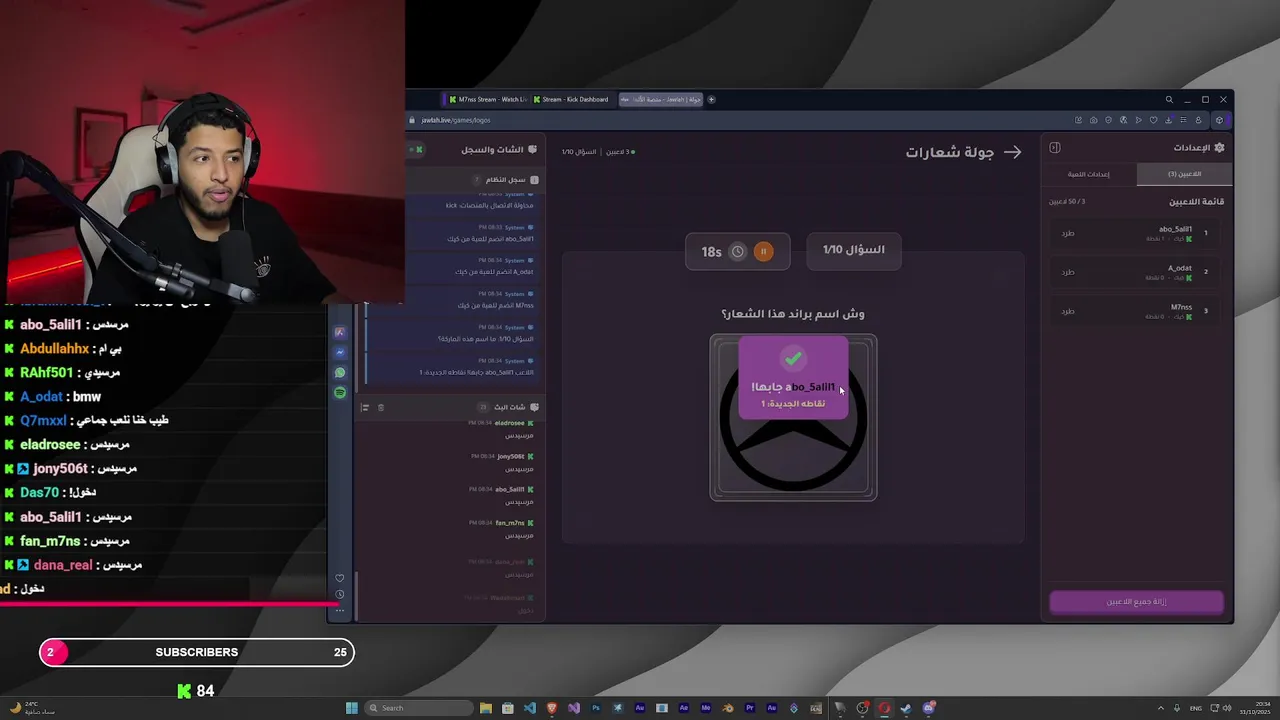The width and height of the screenshot is (1280, 720).
Task: Open the Spotify icon in browser sidebar
Action: [x=340, y=393]
